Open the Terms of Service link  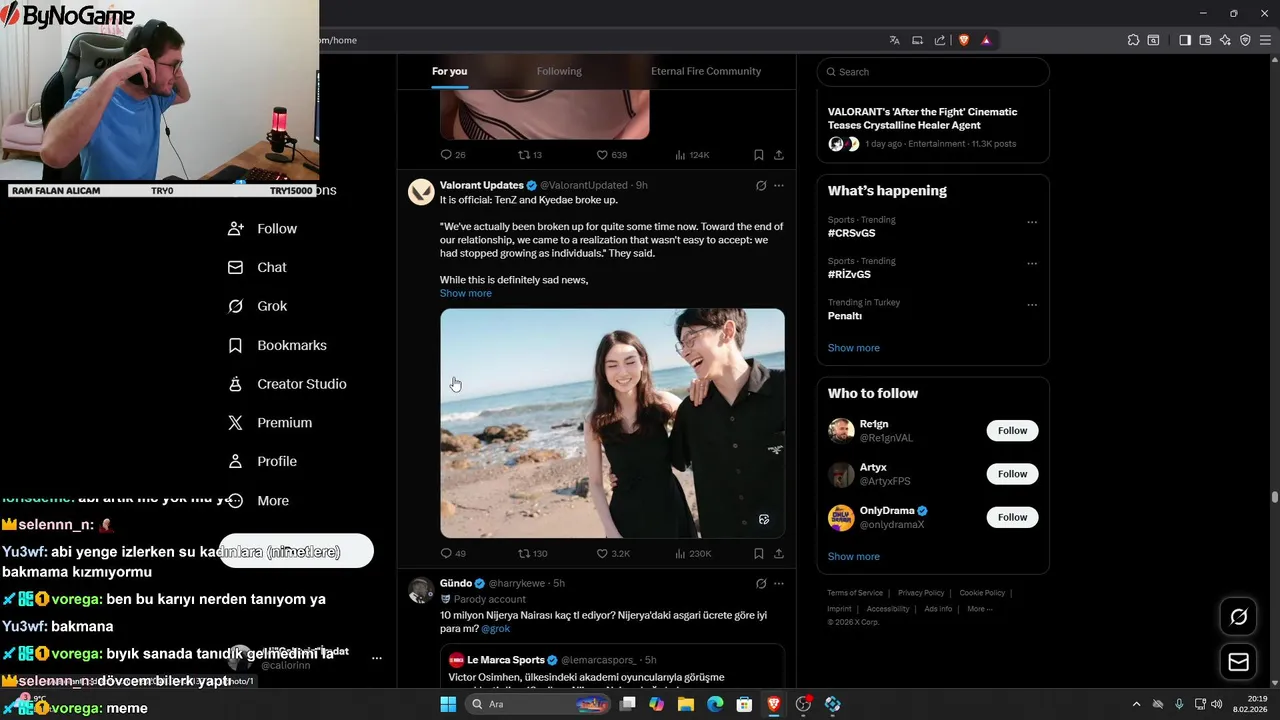855,593
